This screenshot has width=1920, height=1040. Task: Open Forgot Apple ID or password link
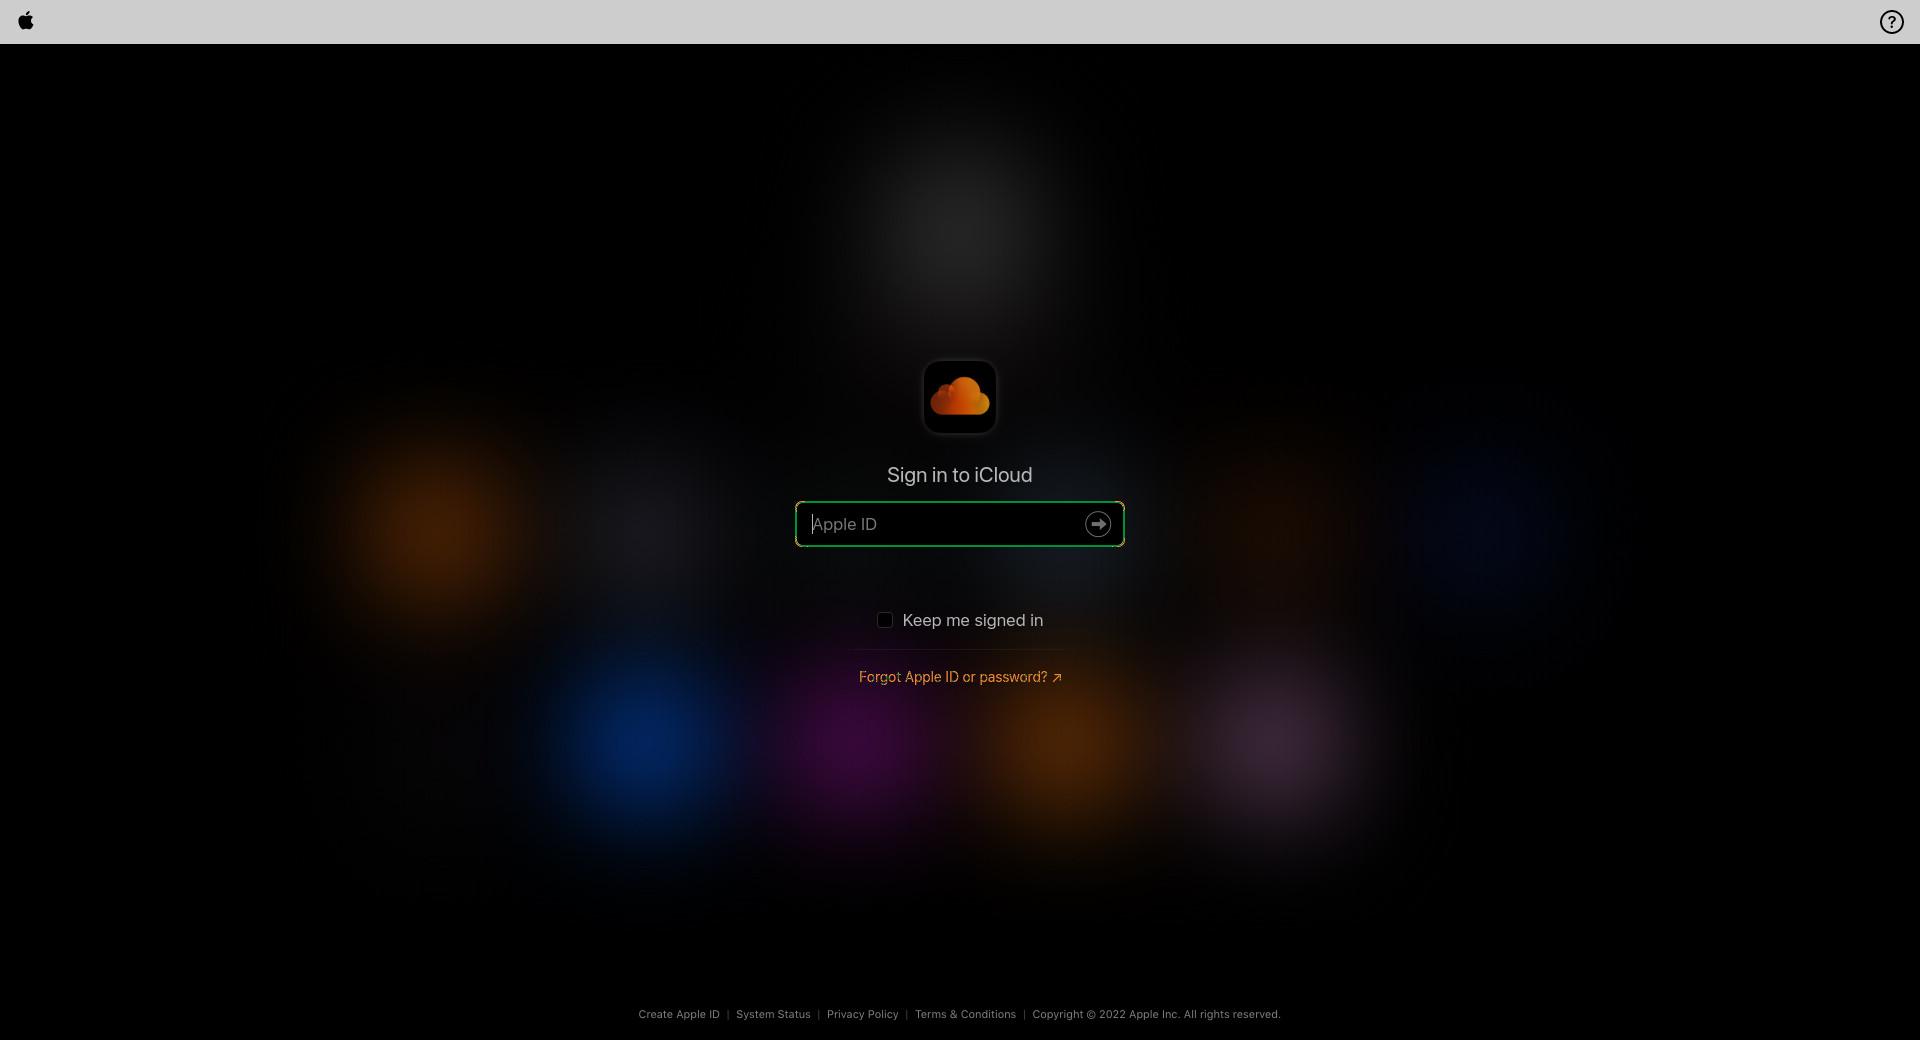coord(960,677)
